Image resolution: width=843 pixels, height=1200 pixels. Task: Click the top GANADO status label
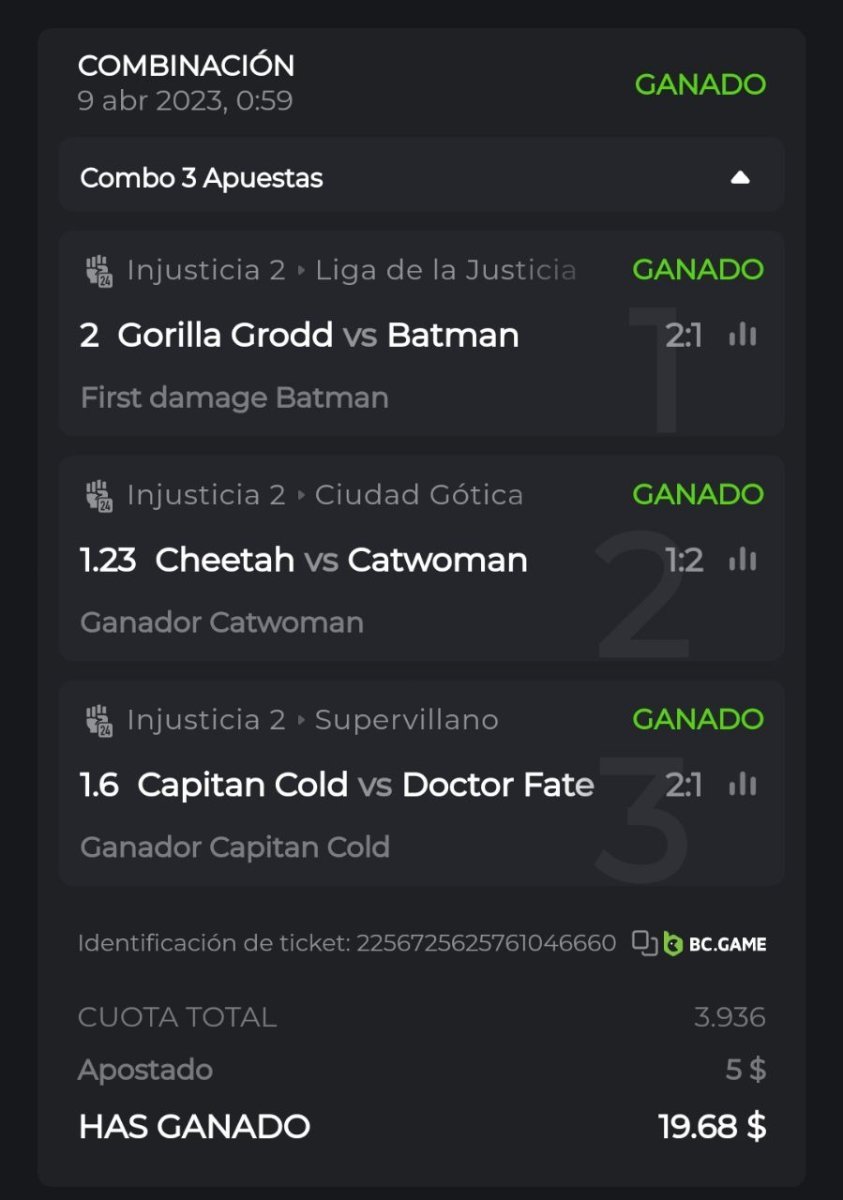700,84
